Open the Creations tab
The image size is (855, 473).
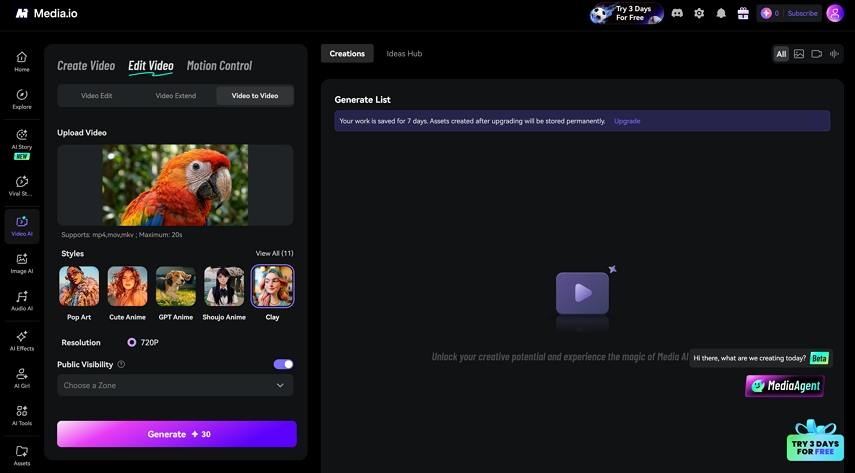pos(347,53)
